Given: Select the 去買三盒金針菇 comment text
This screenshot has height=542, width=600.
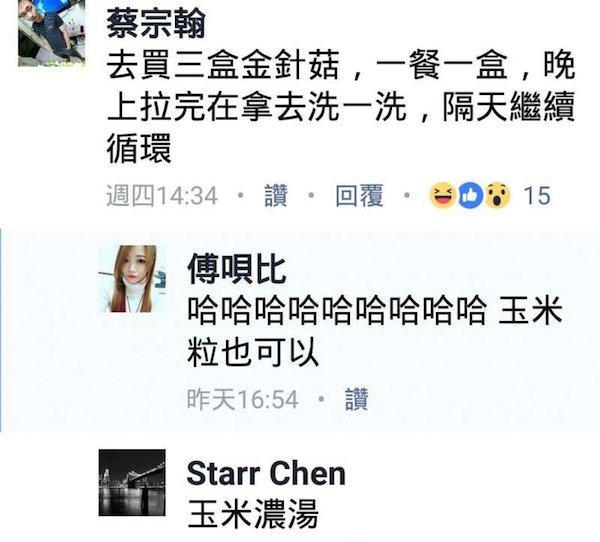Looking at the screenshot, I should point(341,106).
